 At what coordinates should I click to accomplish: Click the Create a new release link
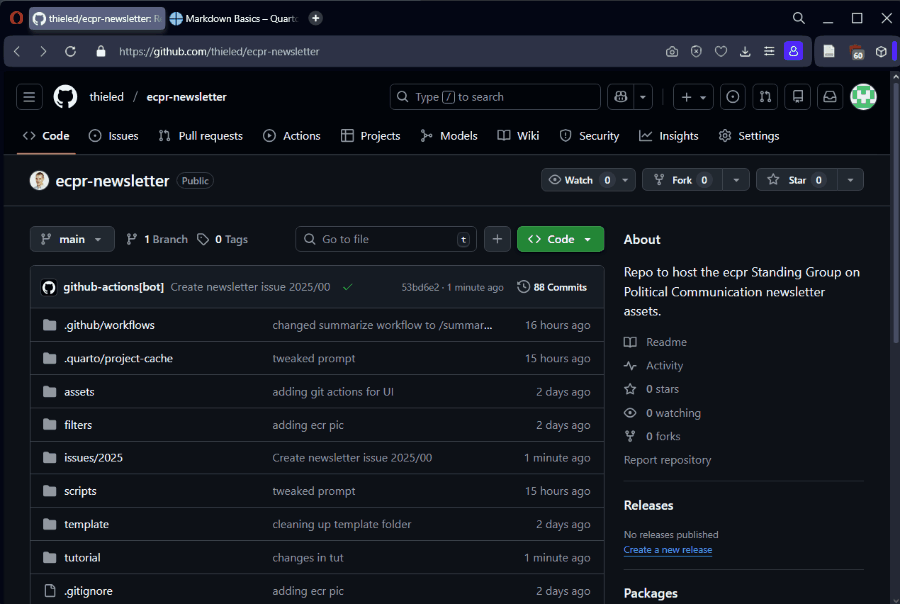click(667, 550)
